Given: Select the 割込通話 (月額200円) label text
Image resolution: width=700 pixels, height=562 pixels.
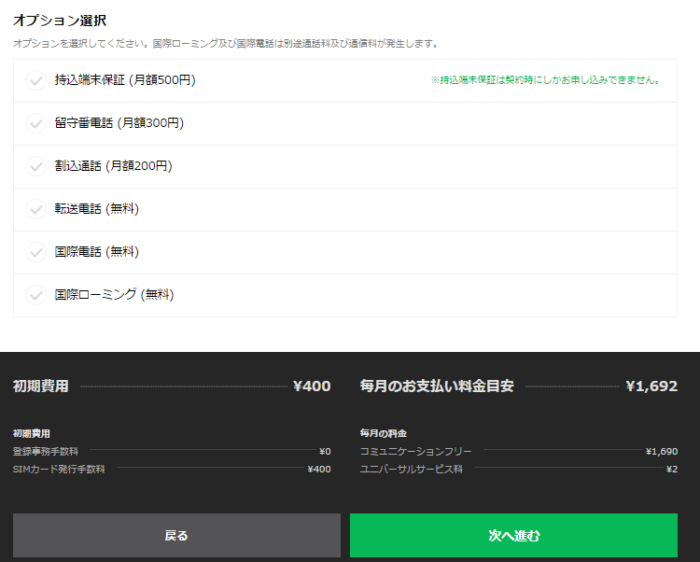Looking at the screenshot, I should click(x=113, y=166).
